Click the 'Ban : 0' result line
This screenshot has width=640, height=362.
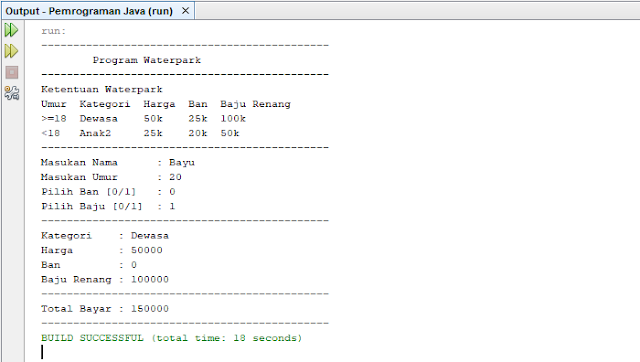tap(89, 265)
